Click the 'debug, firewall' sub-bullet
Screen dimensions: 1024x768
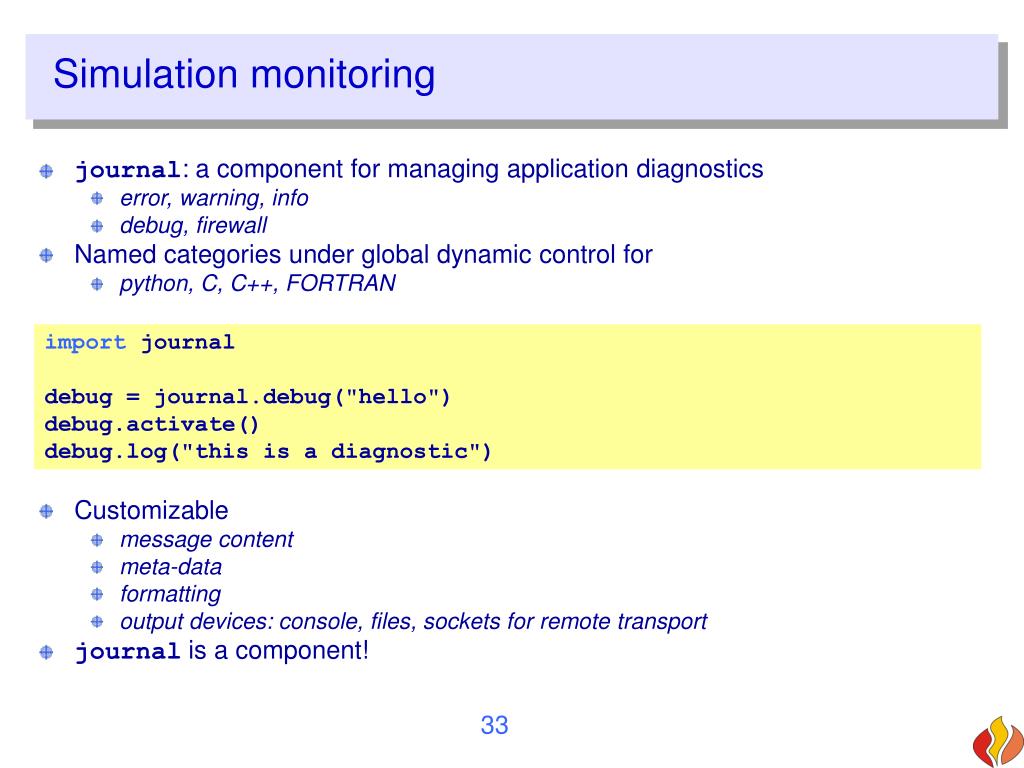(193, 225)
